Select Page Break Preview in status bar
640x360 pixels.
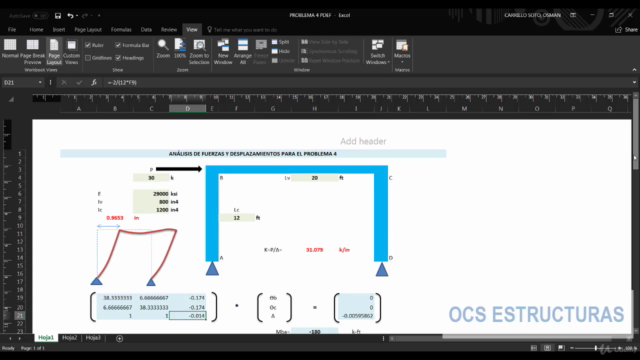561,348
